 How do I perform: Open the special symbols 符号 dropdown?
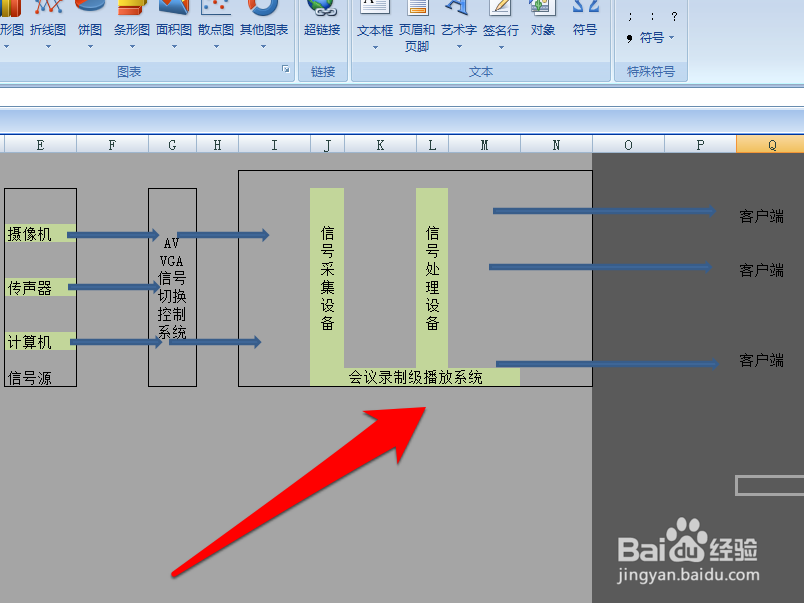coord(652,38)
